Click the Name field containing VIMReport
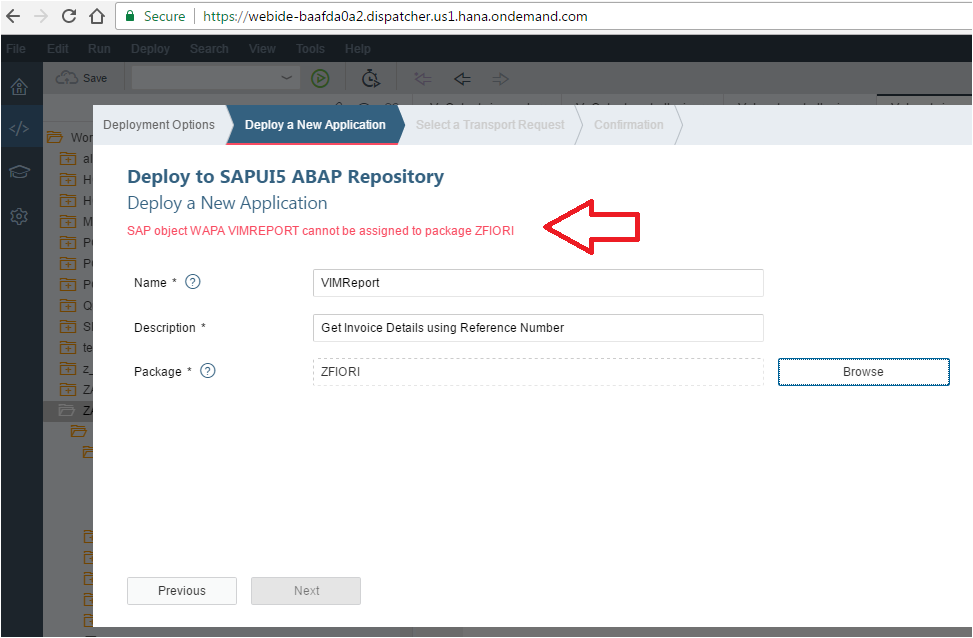Screen dimensions: 973x638 click(x=538, y=283)
